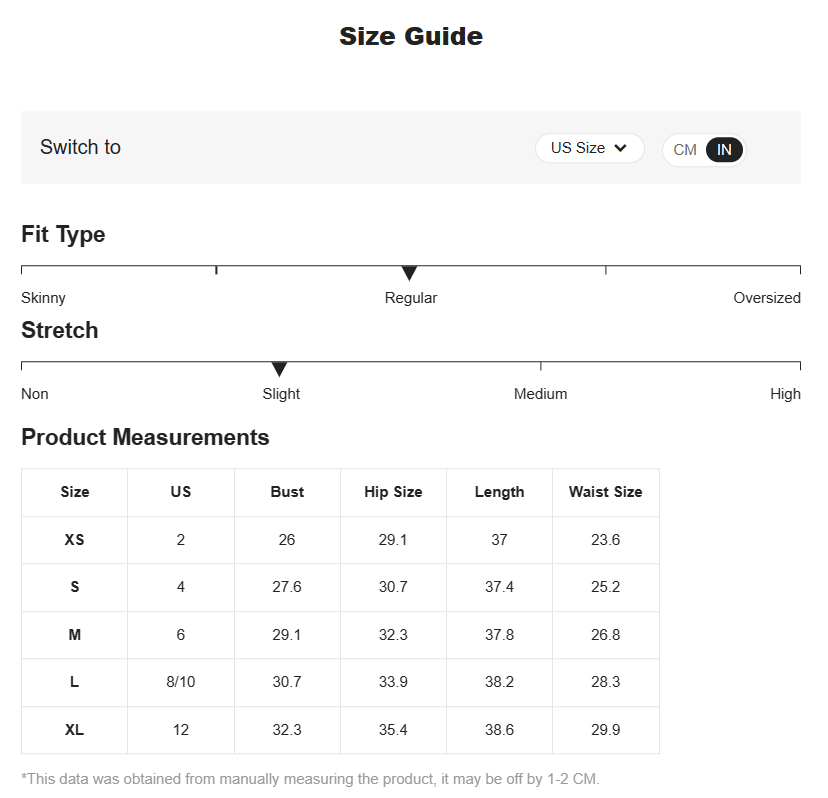Click the M size row label

coord(75,635)
